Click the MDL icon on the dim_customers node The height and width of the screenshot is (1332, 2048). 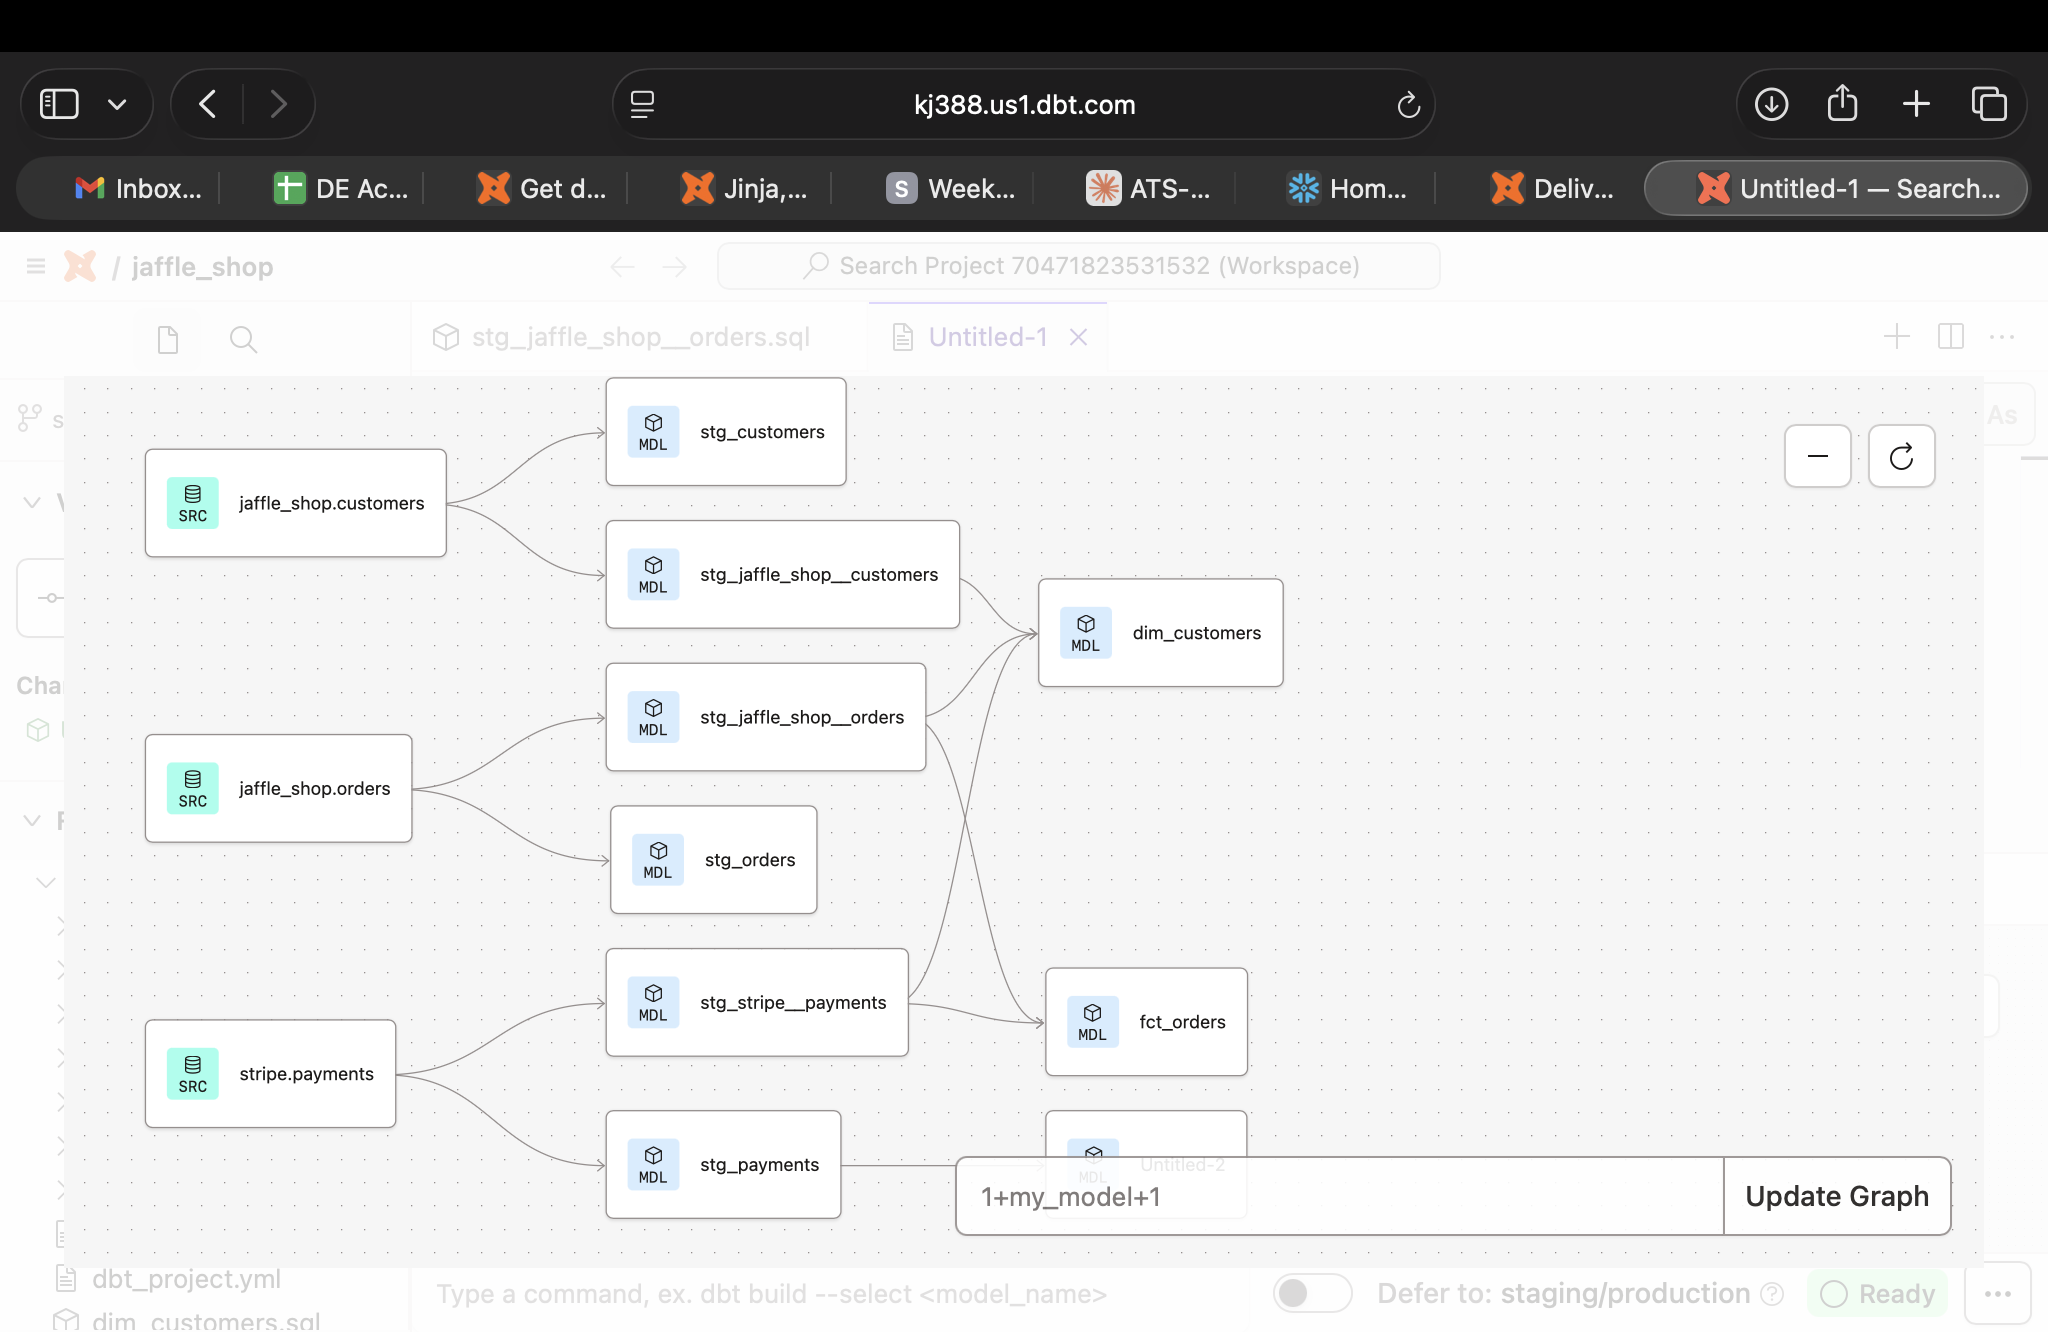(x=1085, y=632)
